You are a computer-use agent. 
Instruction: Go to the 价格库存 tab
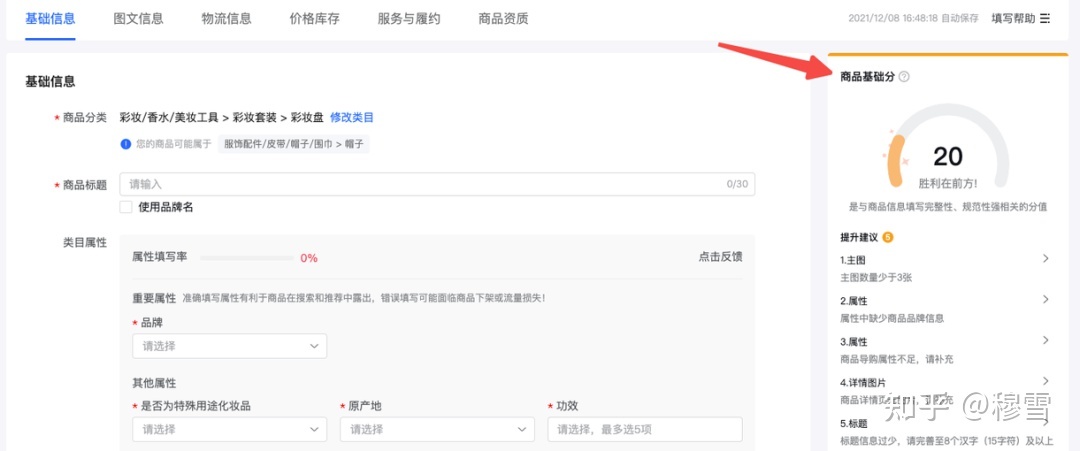coord(314,19)
